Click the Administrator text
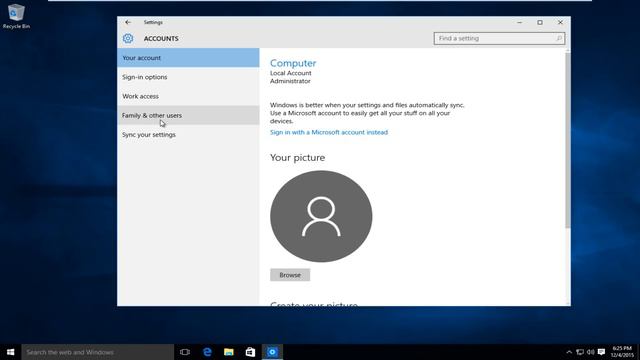Image resolution: width=640 pixels, height=360 pixels. [x=290, y=81]
